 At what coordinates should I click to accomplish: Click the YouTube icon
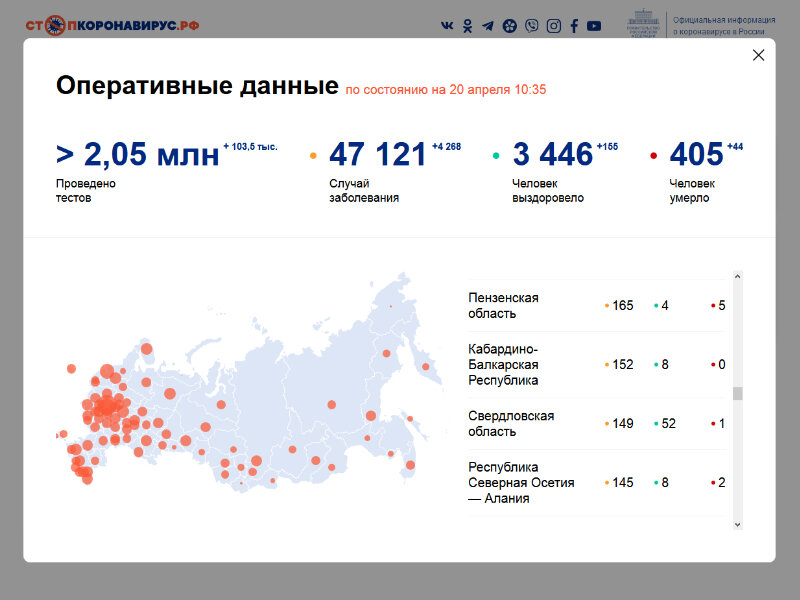(x=594, y=25)
